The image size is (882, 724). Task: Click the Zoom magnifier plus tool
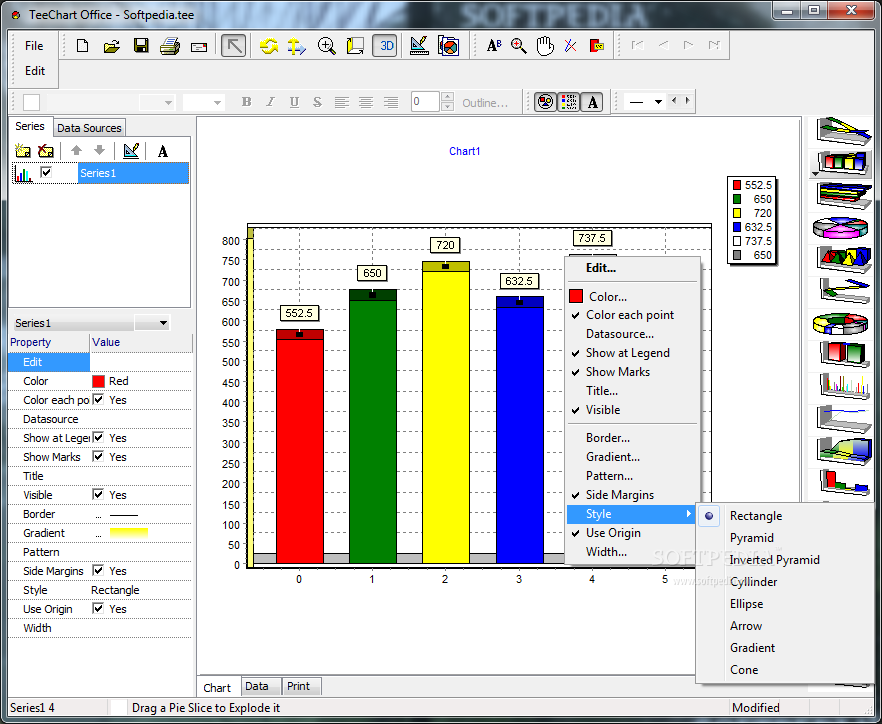[x=326, y=46]
